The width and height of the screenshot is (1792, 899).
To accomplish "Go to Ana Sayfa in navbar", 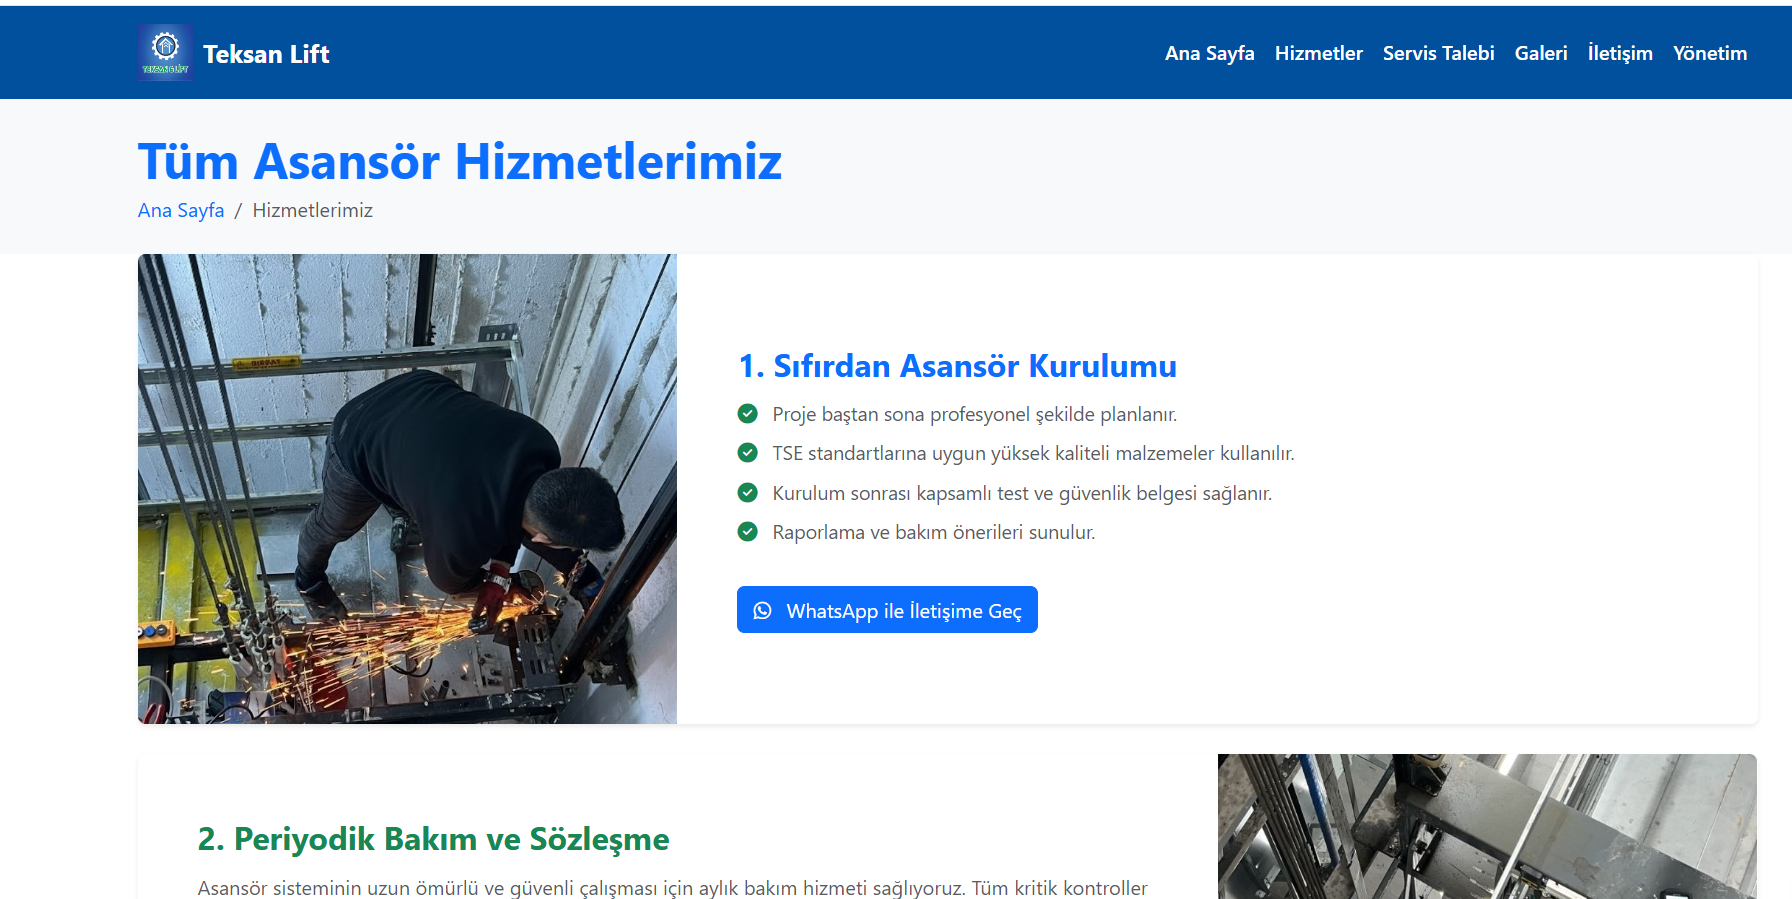I will [1209, 53].
